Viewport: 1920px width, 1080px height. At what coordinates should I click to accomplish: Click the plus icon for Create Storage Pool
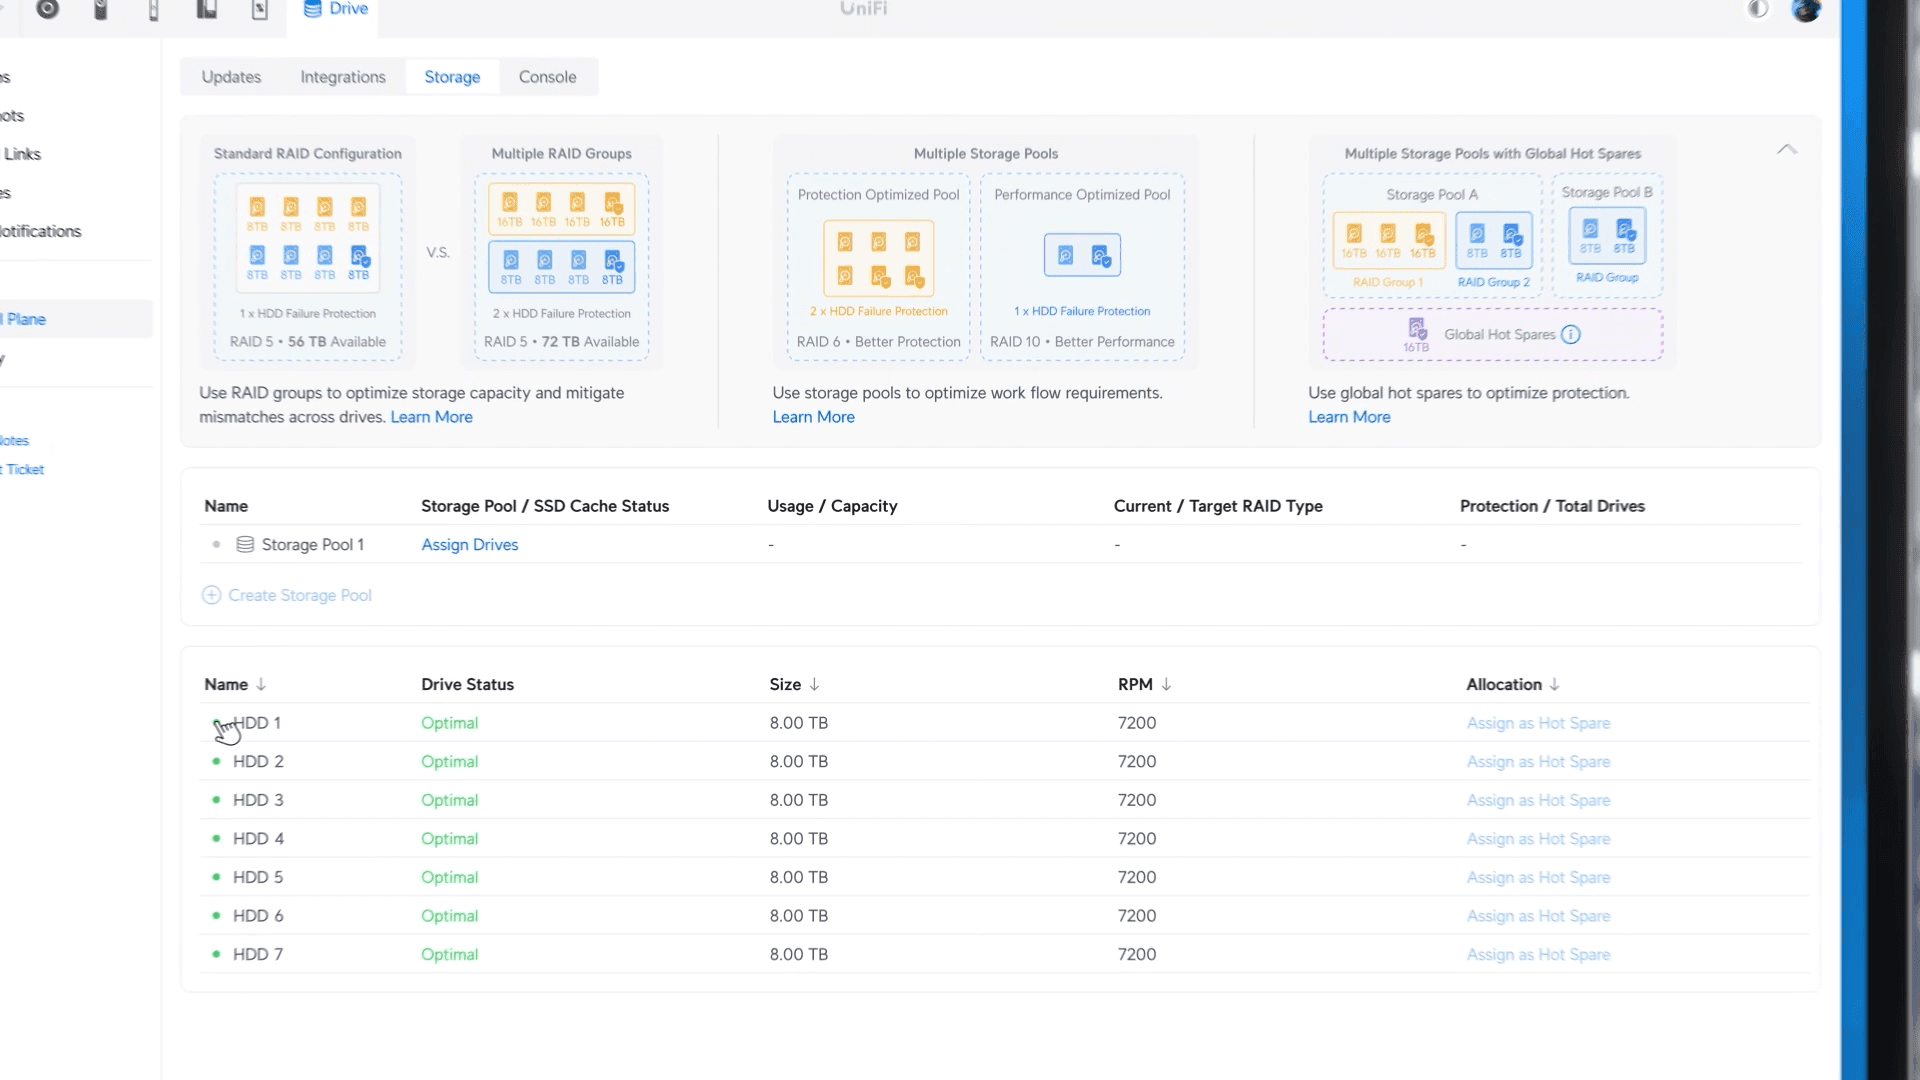(x=211, y=595)
